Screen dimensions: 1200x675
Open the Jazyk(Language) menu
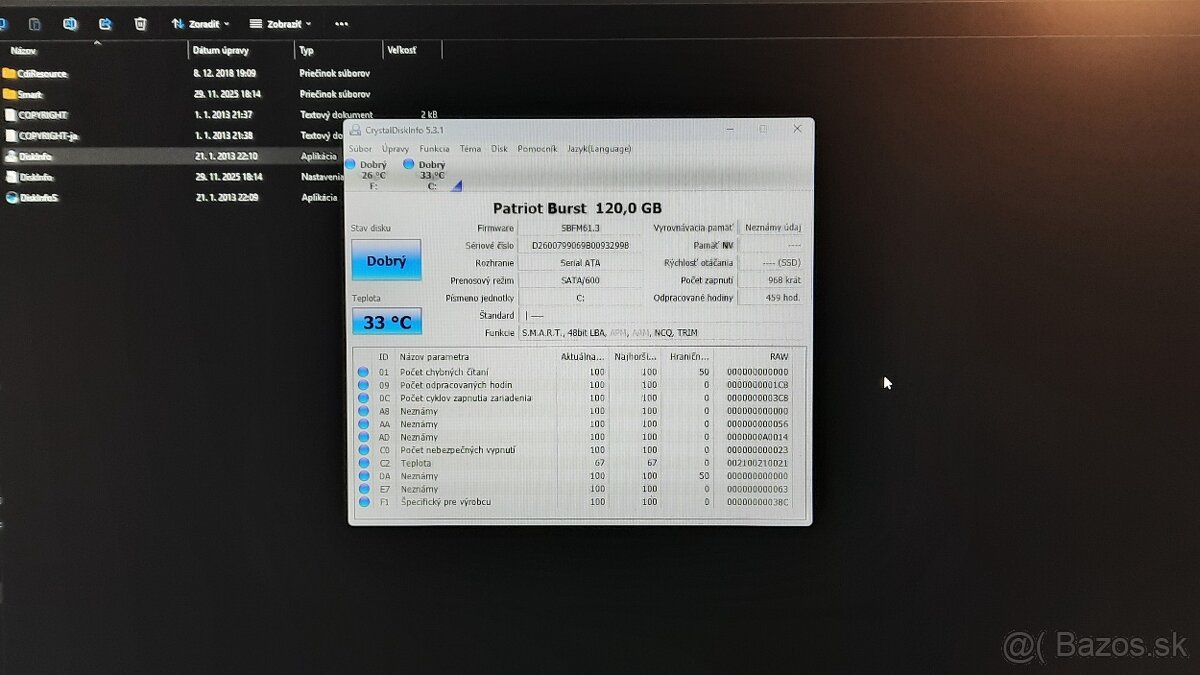click(599, 149)
